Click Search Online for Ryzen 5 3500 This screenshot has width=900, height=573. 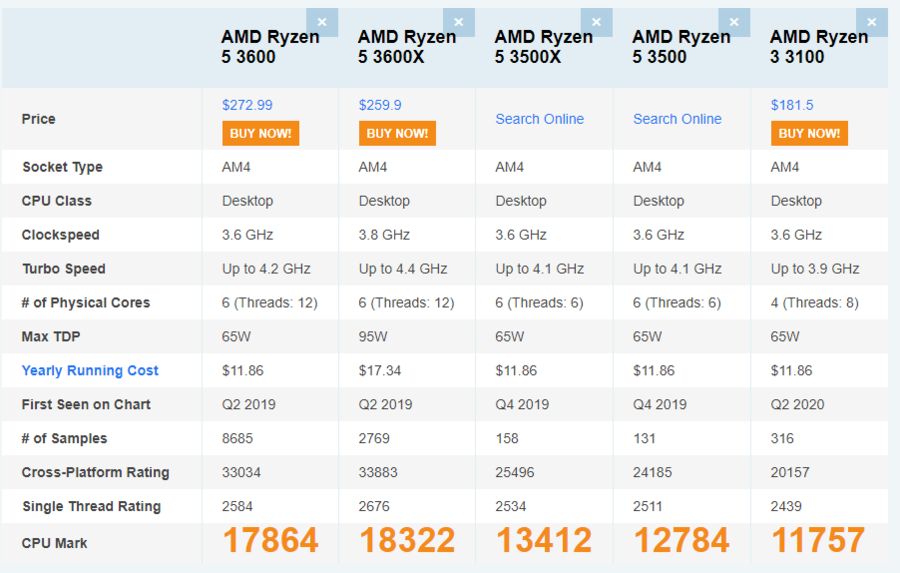coord(677,119)
